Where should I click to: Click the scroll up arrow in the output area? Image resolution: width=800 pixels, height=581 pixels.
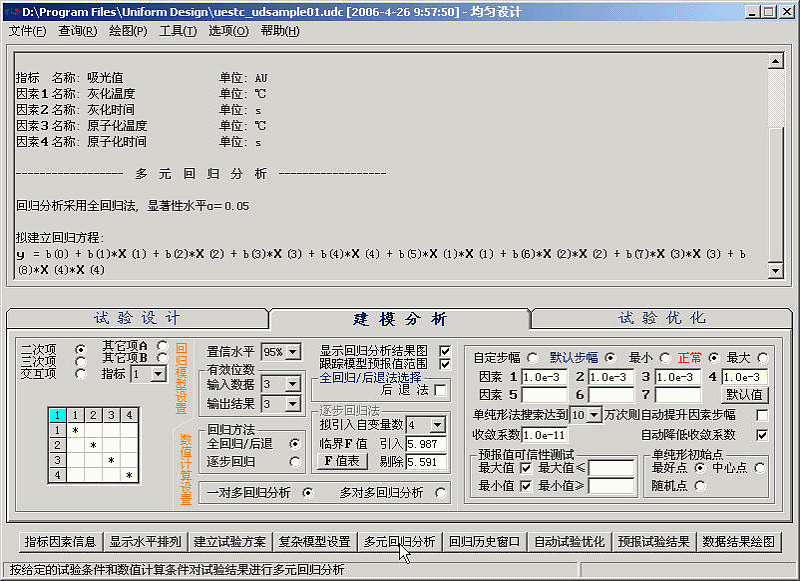coord(774,62)
